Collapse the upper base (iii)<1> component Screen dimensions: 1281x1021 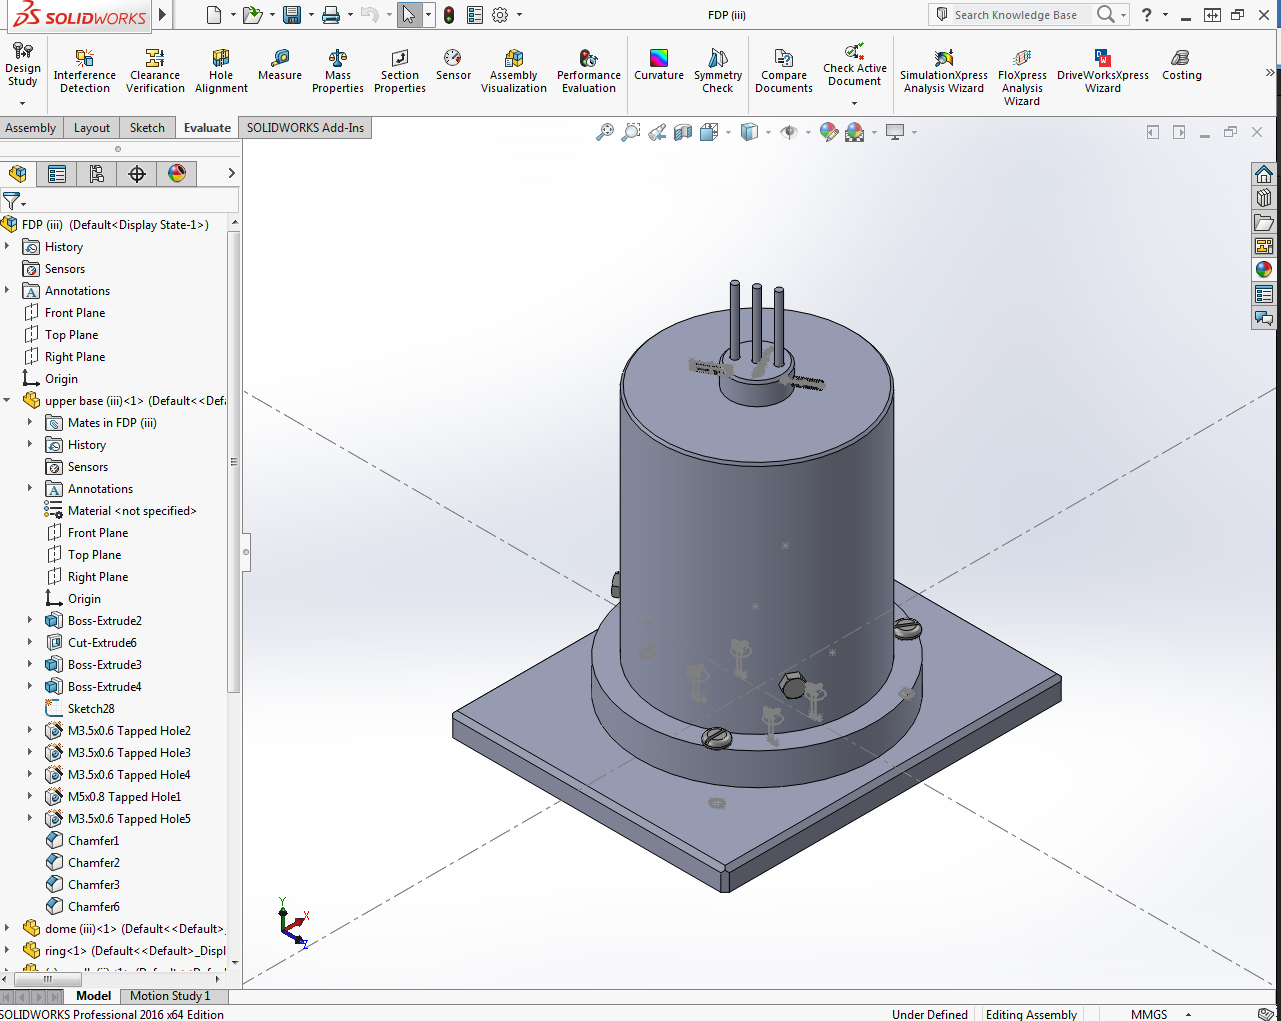point(7,401)
